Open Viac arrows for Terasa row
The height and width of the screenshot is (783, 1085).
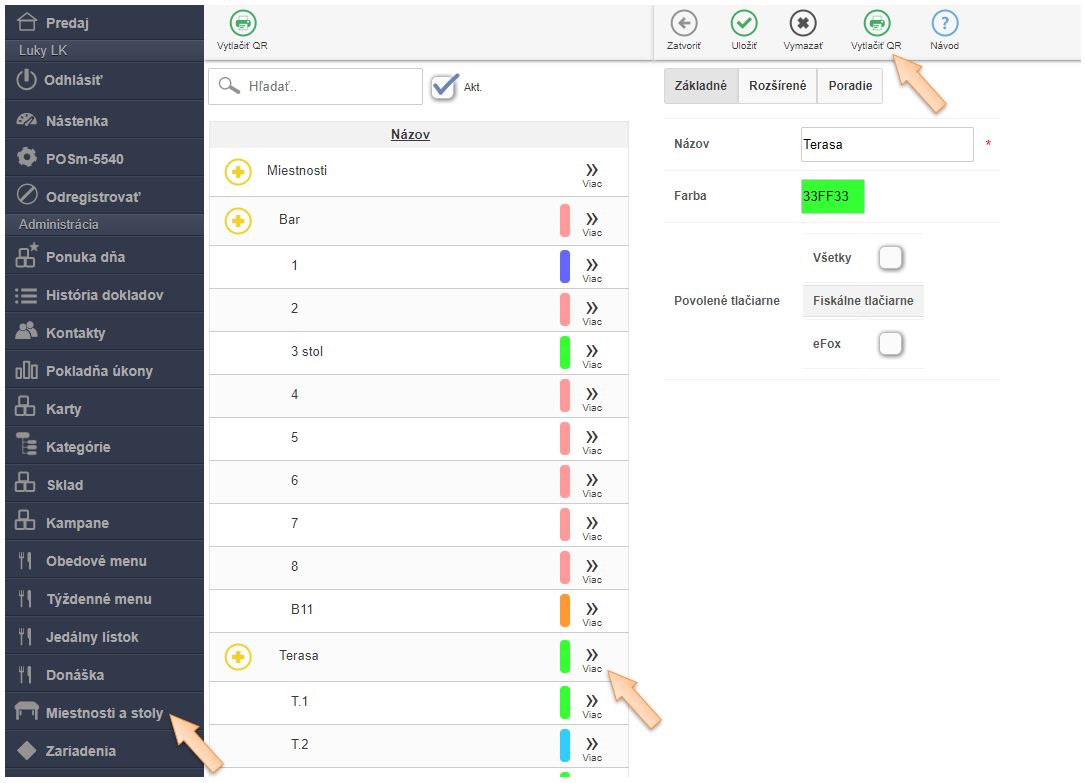[592, 656]
